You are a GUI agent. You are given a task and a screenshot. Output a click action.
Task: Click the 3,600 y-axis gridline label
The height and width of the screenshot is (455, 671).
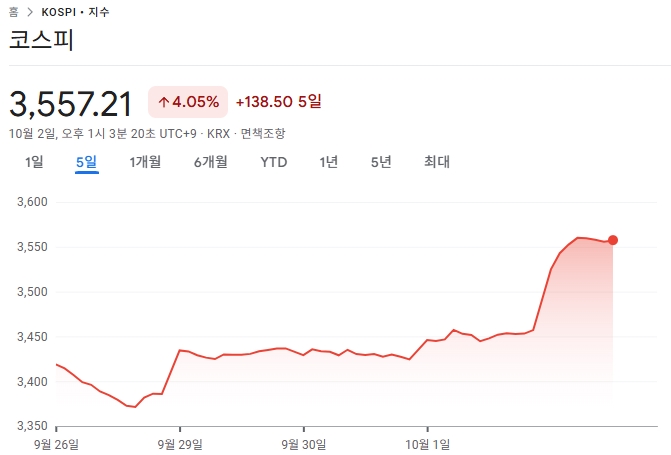click(33, 202)
